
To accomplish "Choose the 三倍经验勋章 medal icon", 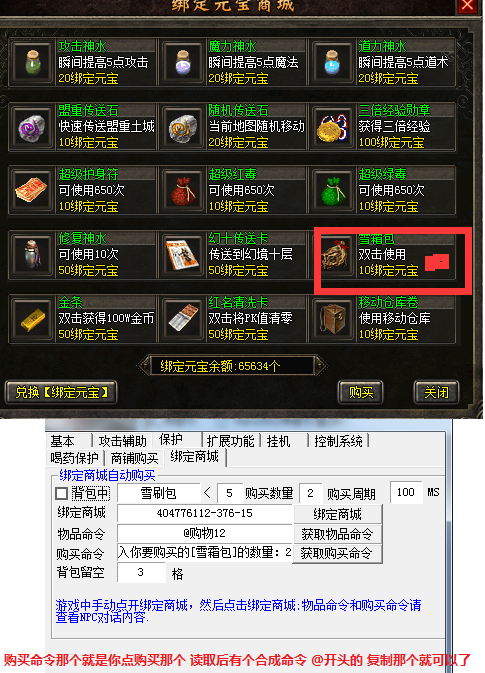I will (x=333, y=127).
